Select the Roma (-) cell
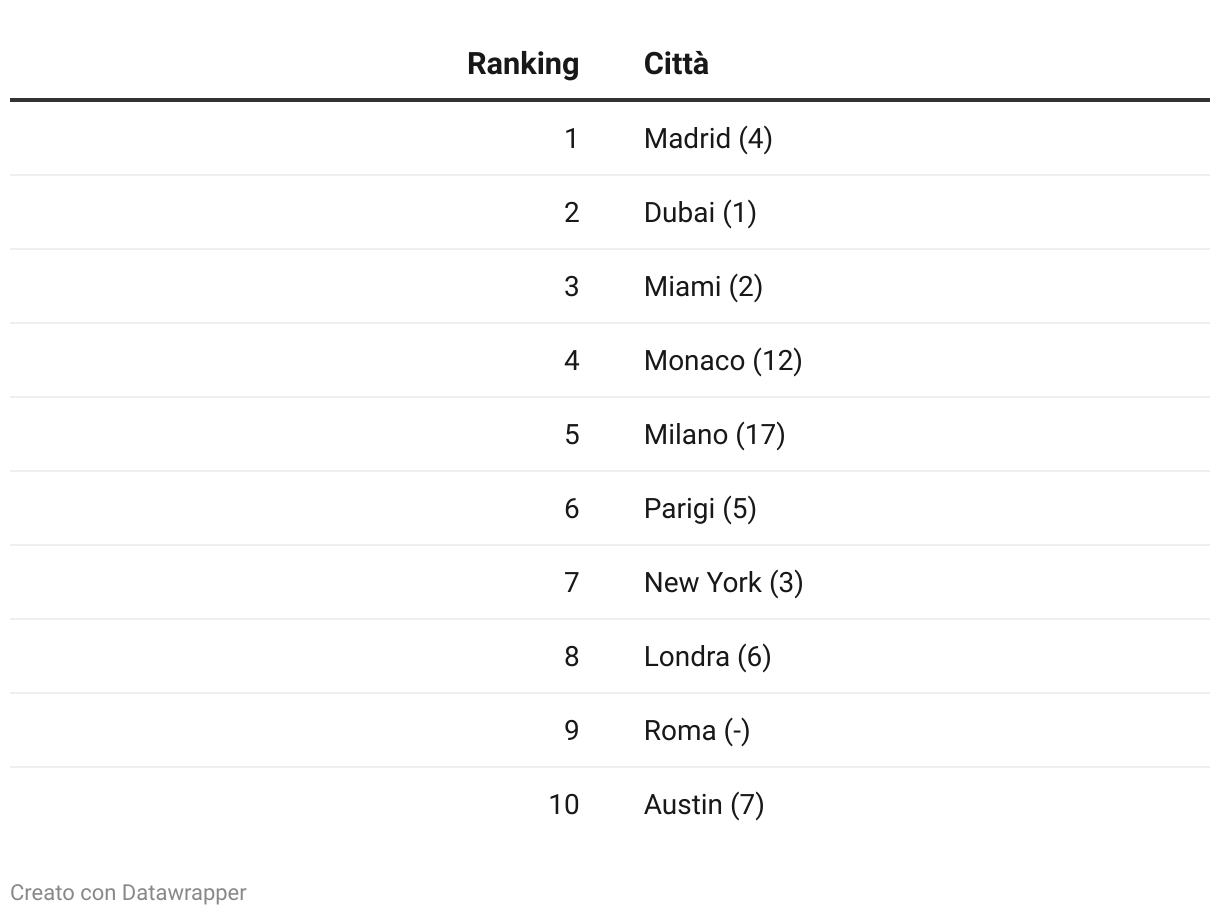This screenshot has height=916, width=1220. 697,730
